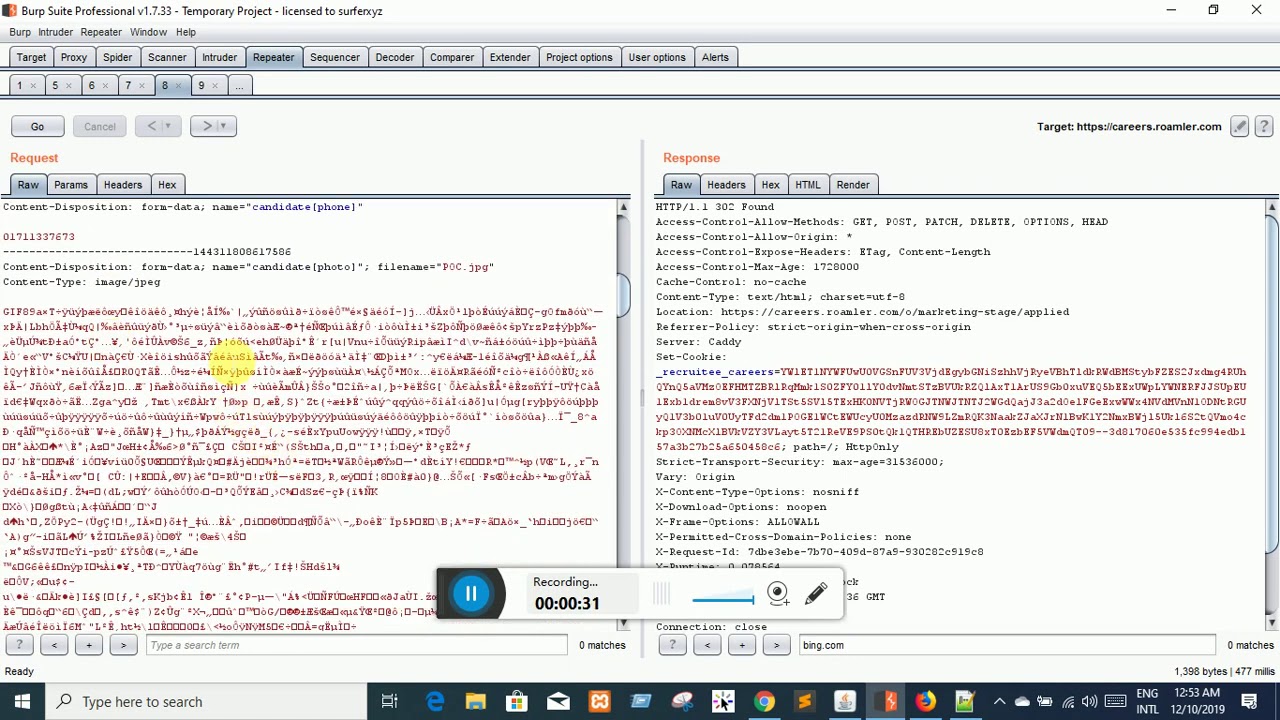Open the Project options tab

point(579,57)
